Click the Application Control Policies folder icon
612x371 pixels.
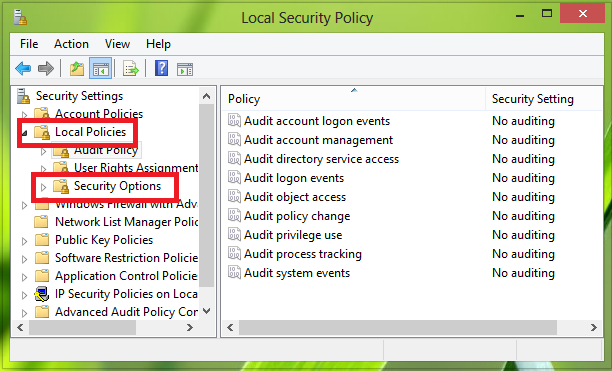point(41,276)
